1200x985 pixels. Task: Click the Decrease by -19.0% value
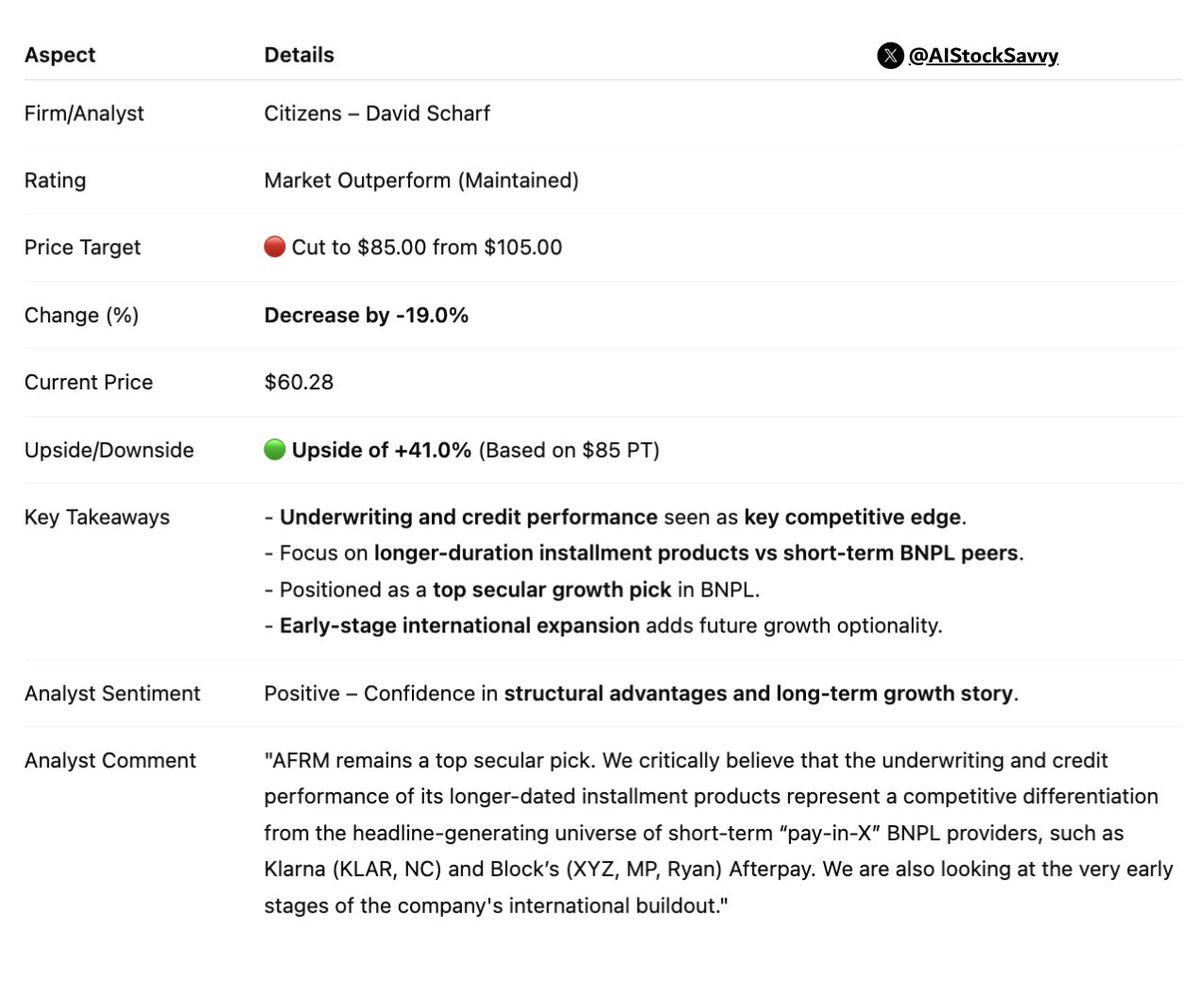pos(366,315)
